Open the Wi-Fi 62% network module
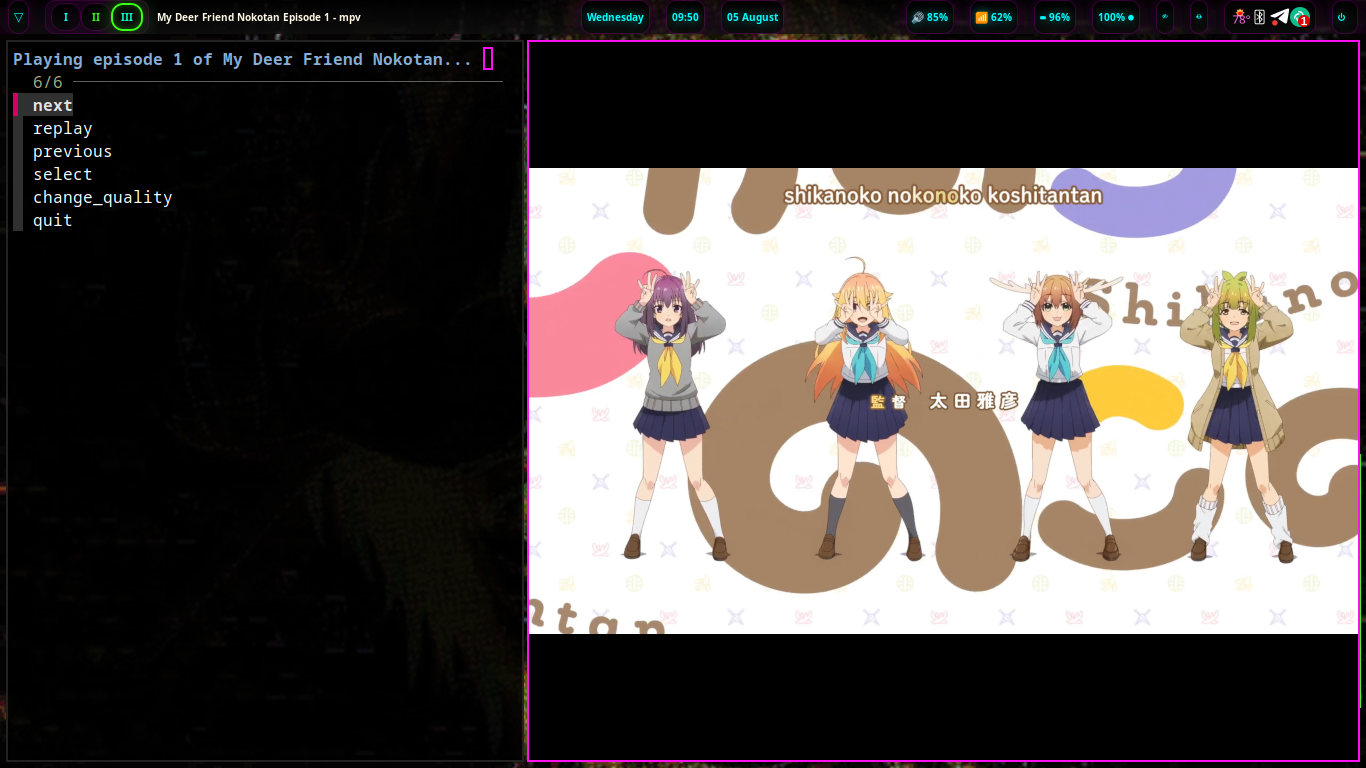Screen dimensions: 1366x768 (993, 17)
